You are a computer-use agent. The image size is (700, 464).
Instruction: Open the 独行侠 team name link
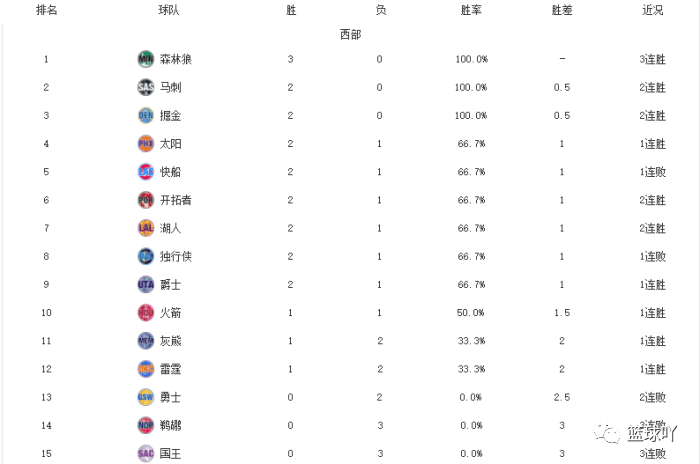tap(176, 256)
